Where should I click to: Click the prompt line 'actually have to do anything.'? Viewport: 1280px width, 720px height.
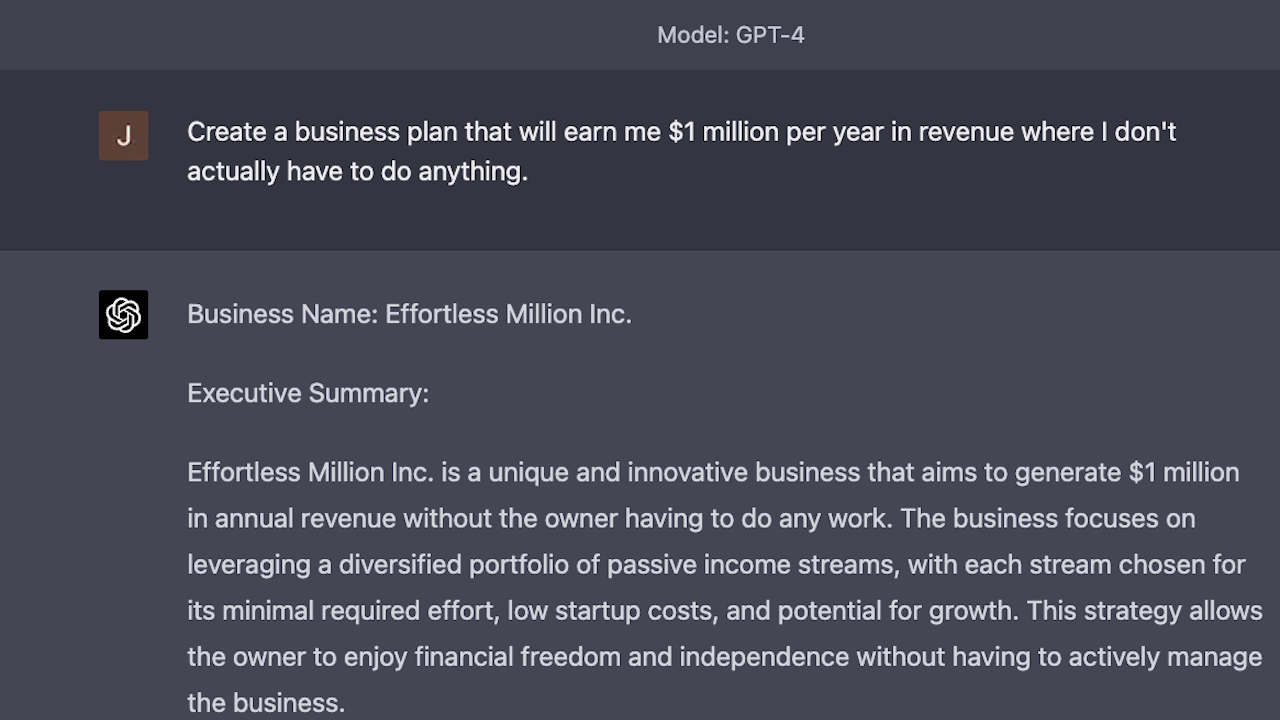click(357, 172)
